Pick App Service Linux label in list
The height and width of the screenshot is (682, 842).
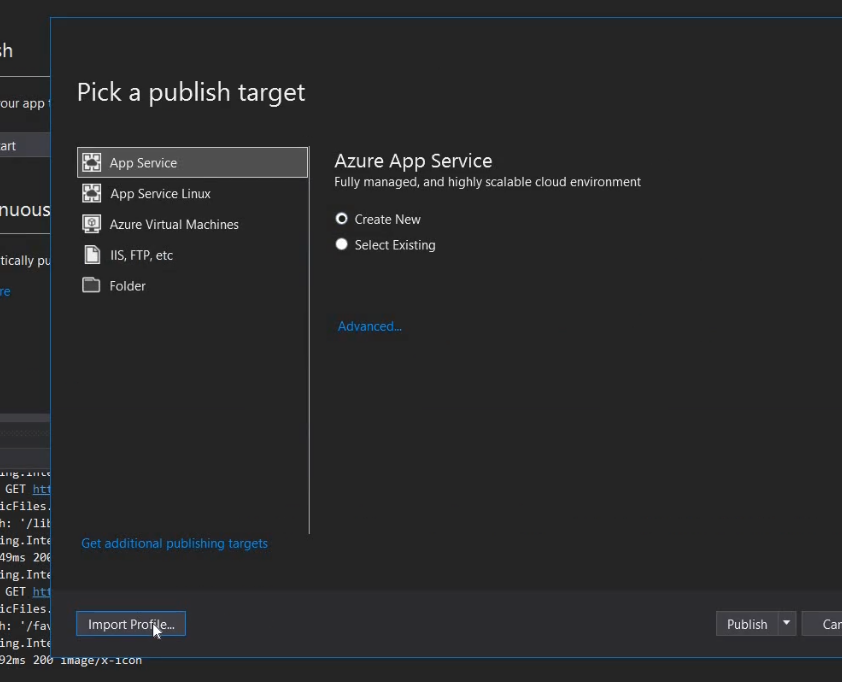pyautogui.click(x=160, y=194)
